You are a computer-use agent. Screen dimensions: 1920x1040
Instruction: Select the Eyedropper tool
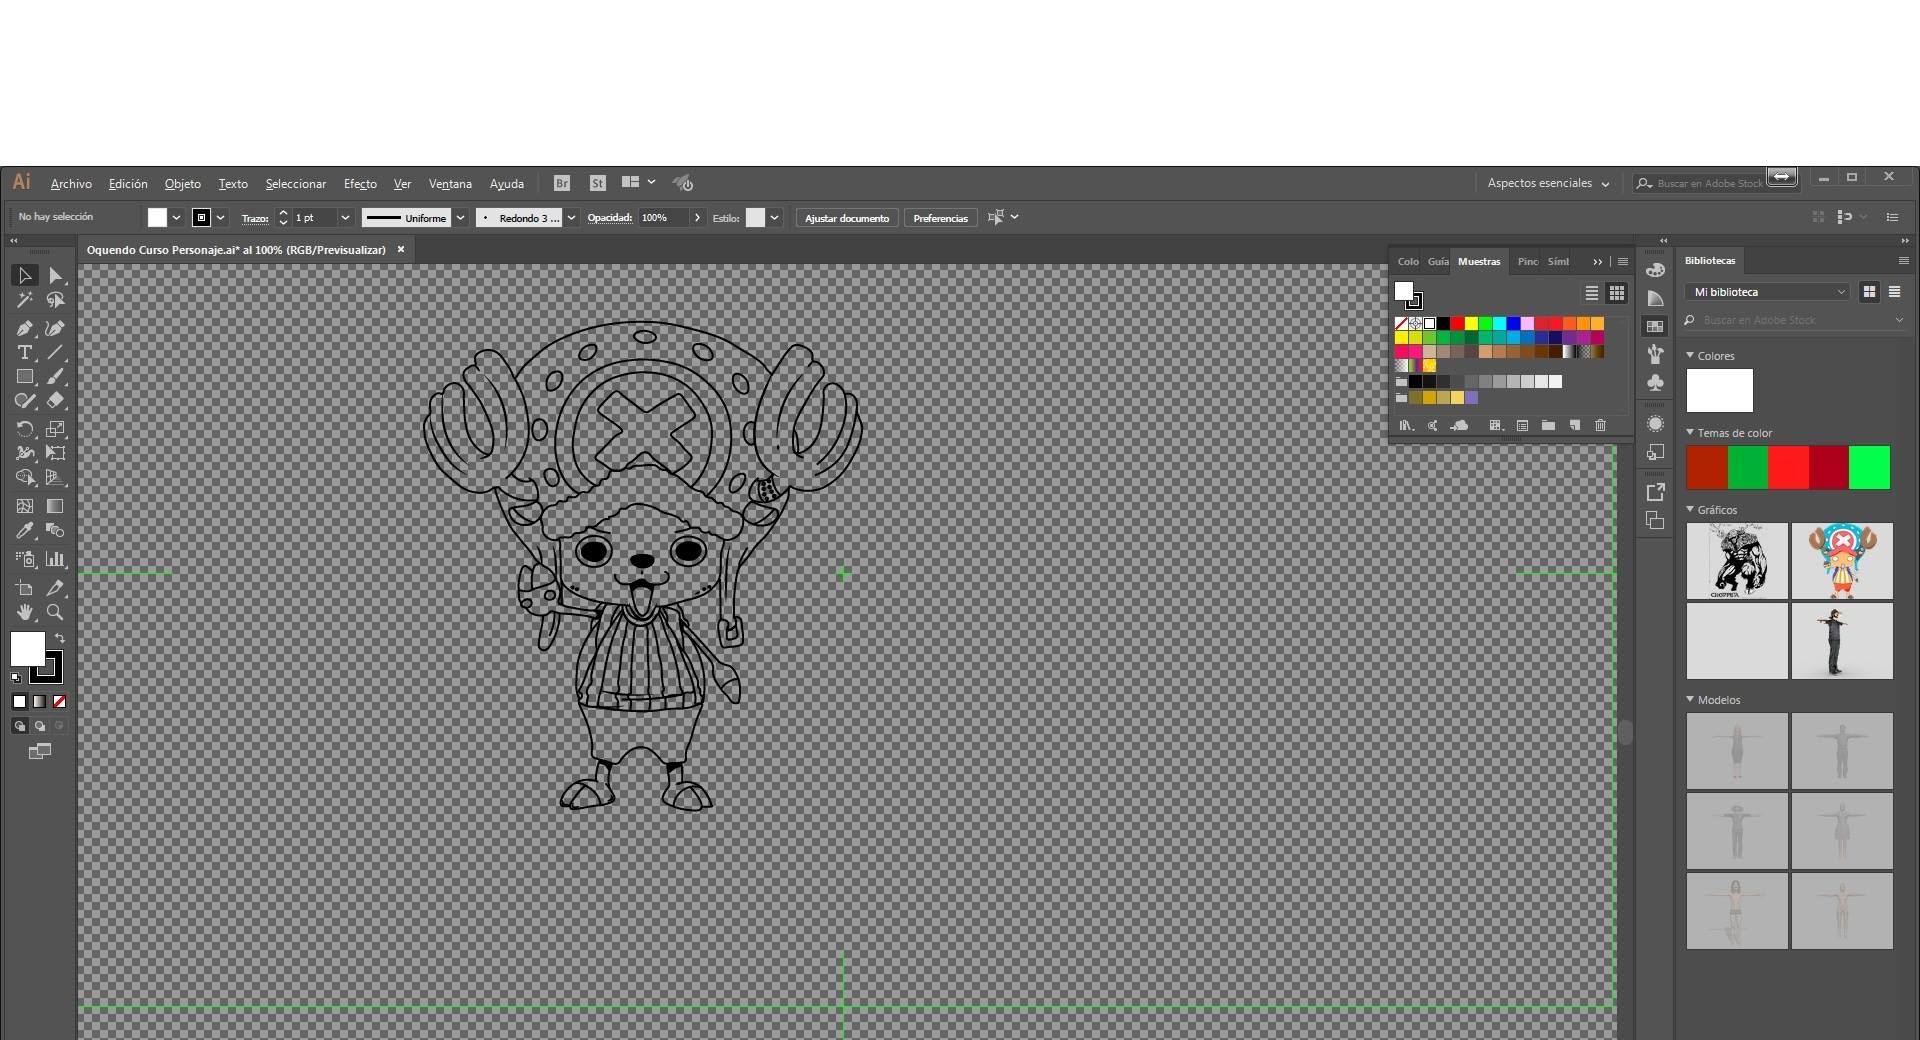pyautogui.click(x=25, y=531)
